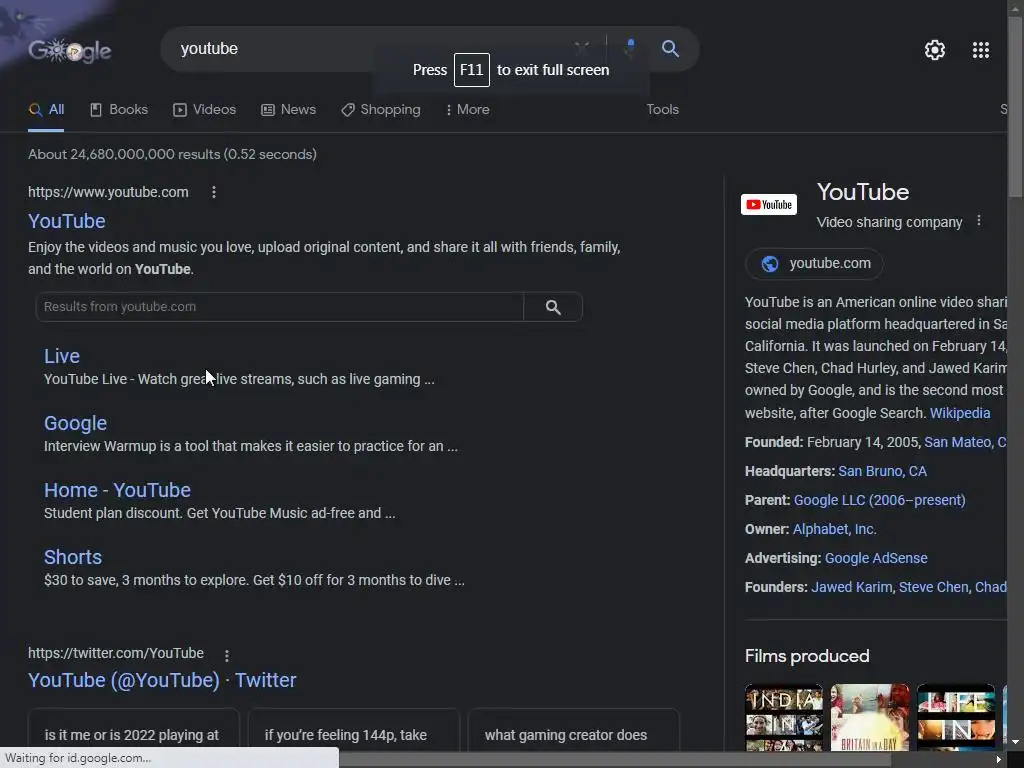
Task: Open the Home - YouTube sitelink
Action: [x=118, y=490]
